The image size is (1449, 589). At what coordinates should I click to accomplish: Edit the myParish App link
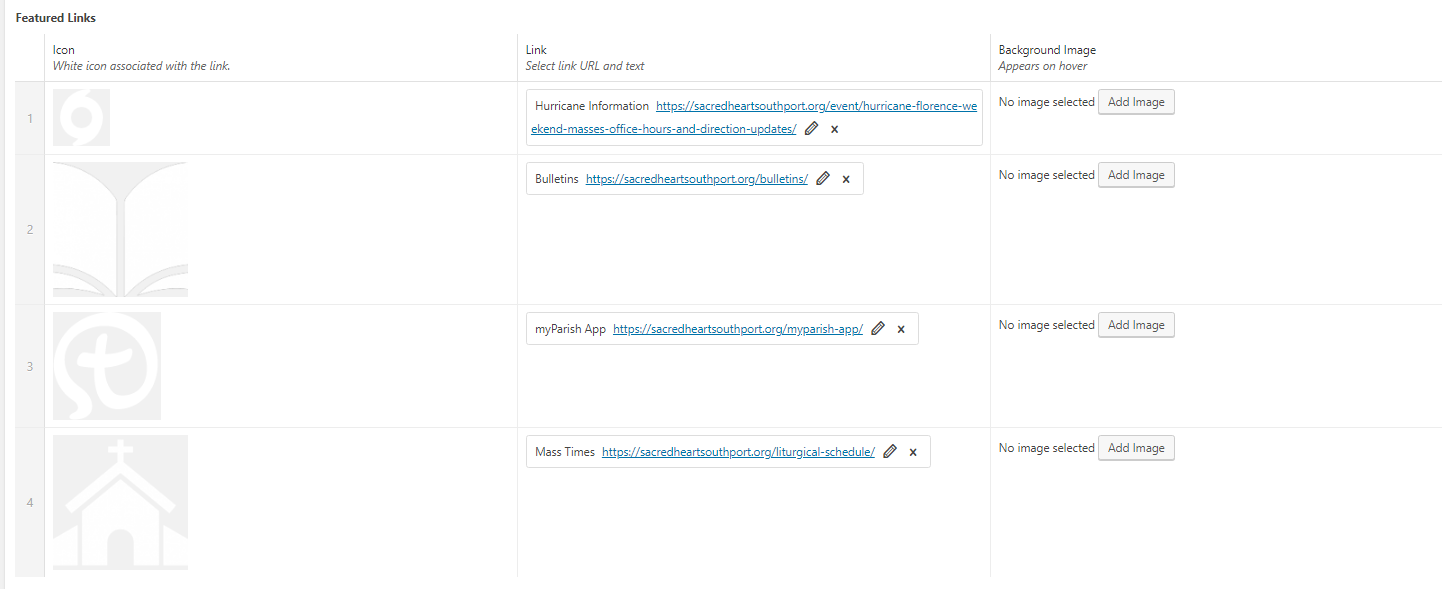(879, 329)
